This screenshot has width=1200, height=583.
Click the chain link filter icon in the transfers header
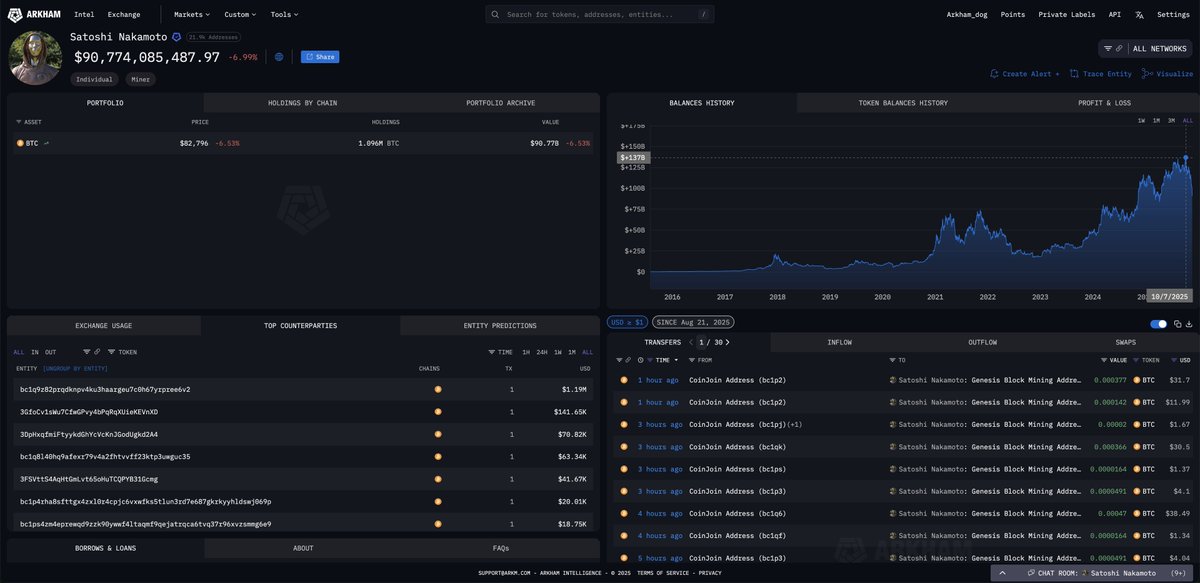click(627, 360)
